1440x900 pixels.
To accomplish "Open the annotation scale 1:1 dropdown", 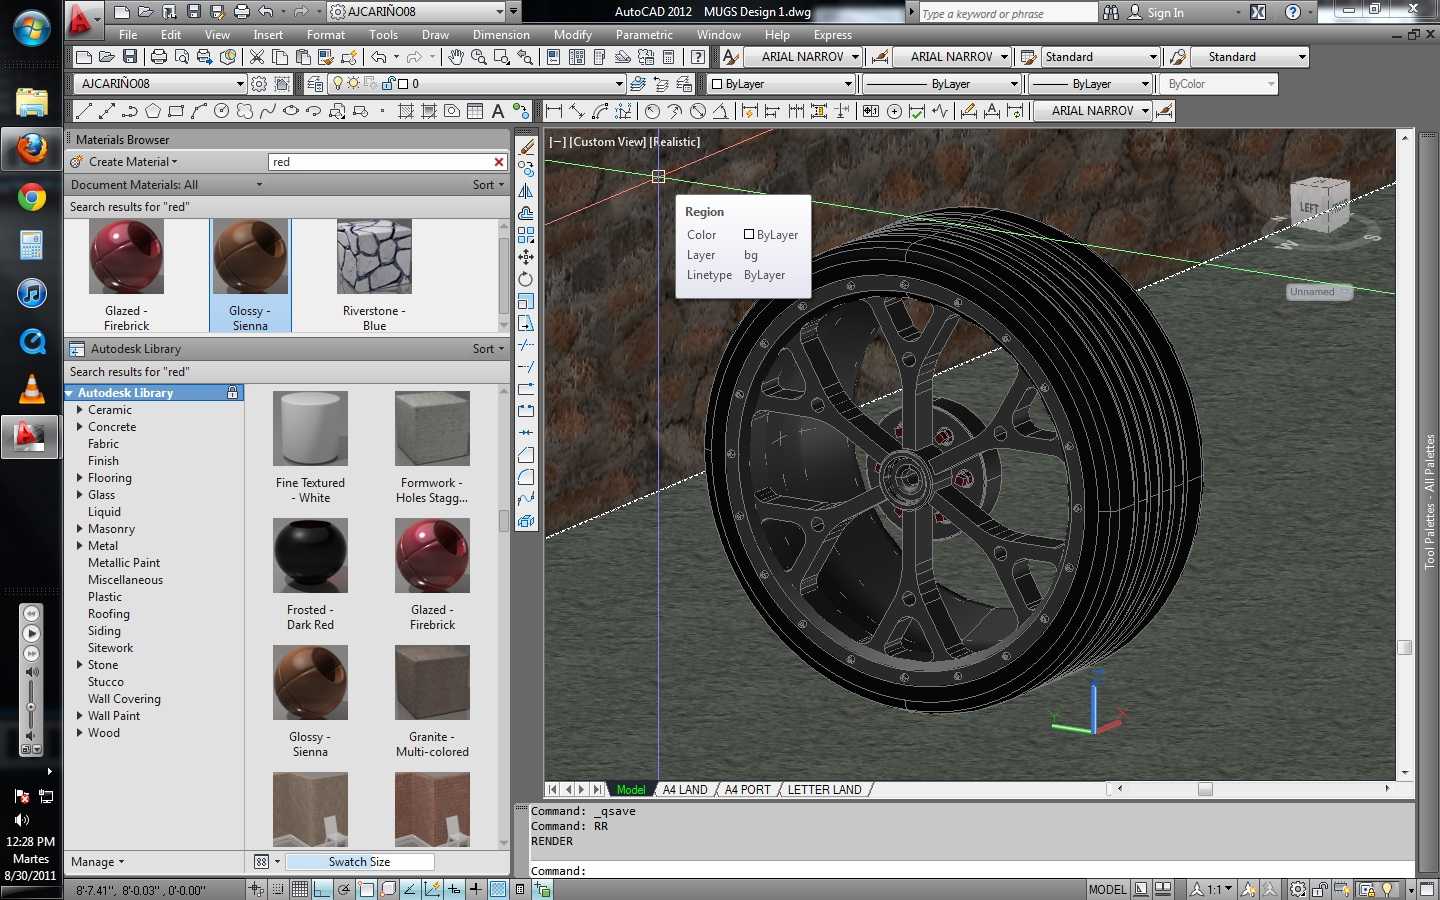I will click(x=1211, y=889).
